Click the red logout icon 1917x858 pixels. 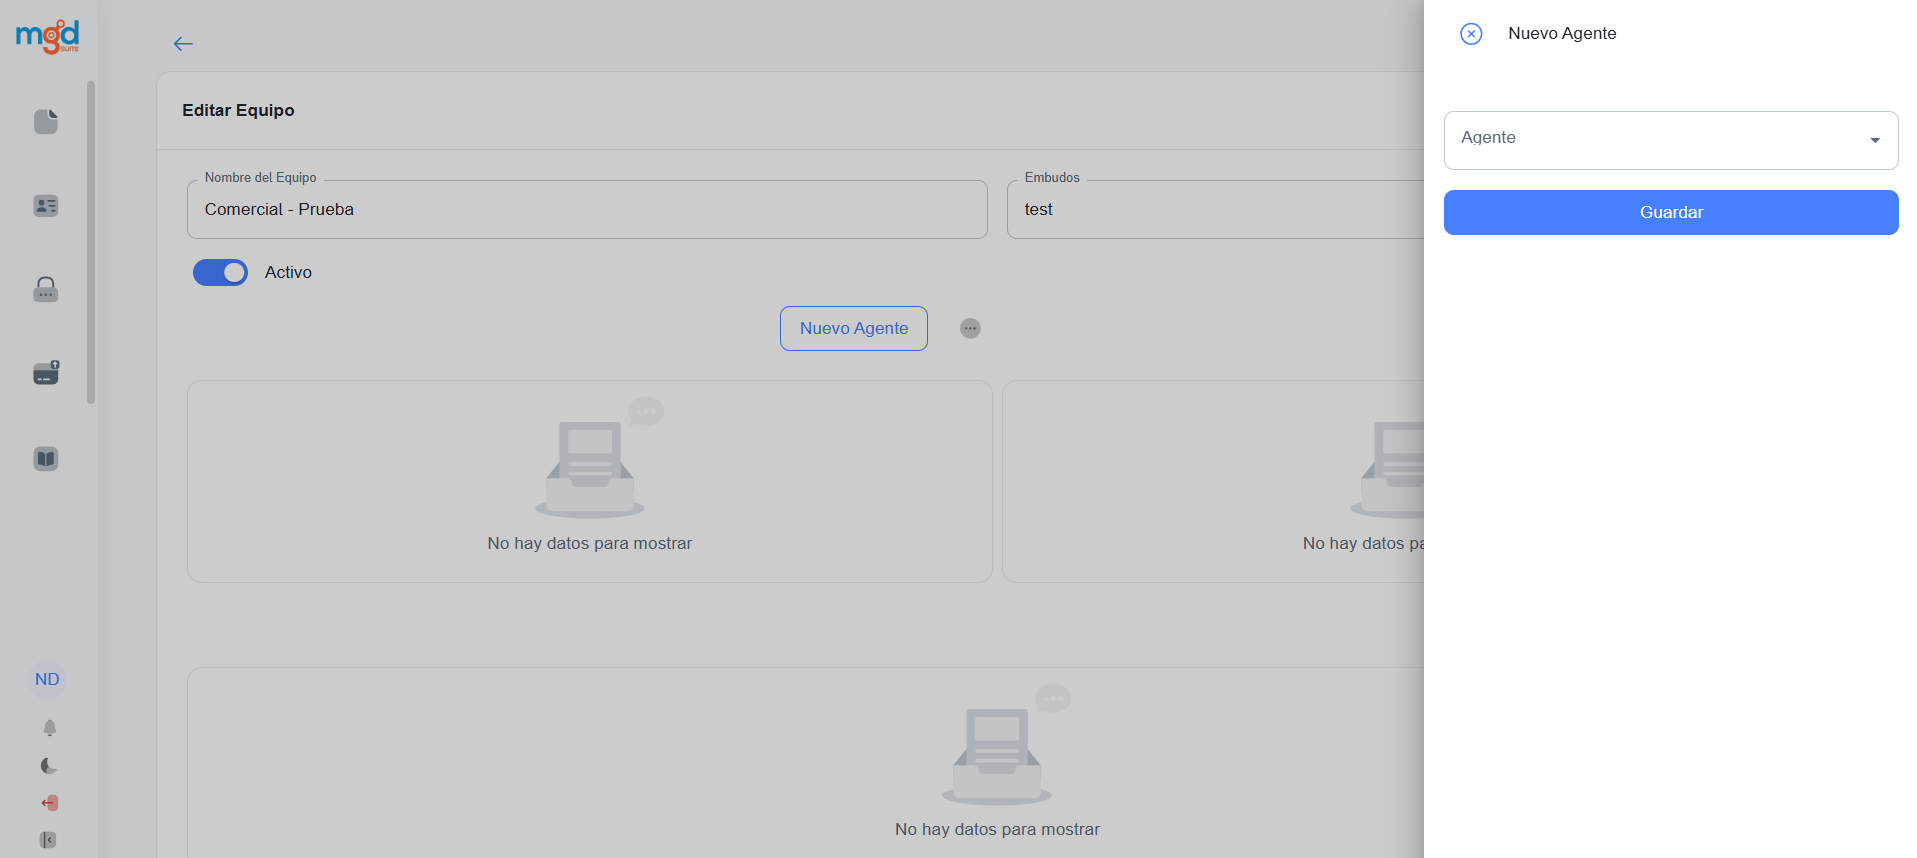[49, 803]
